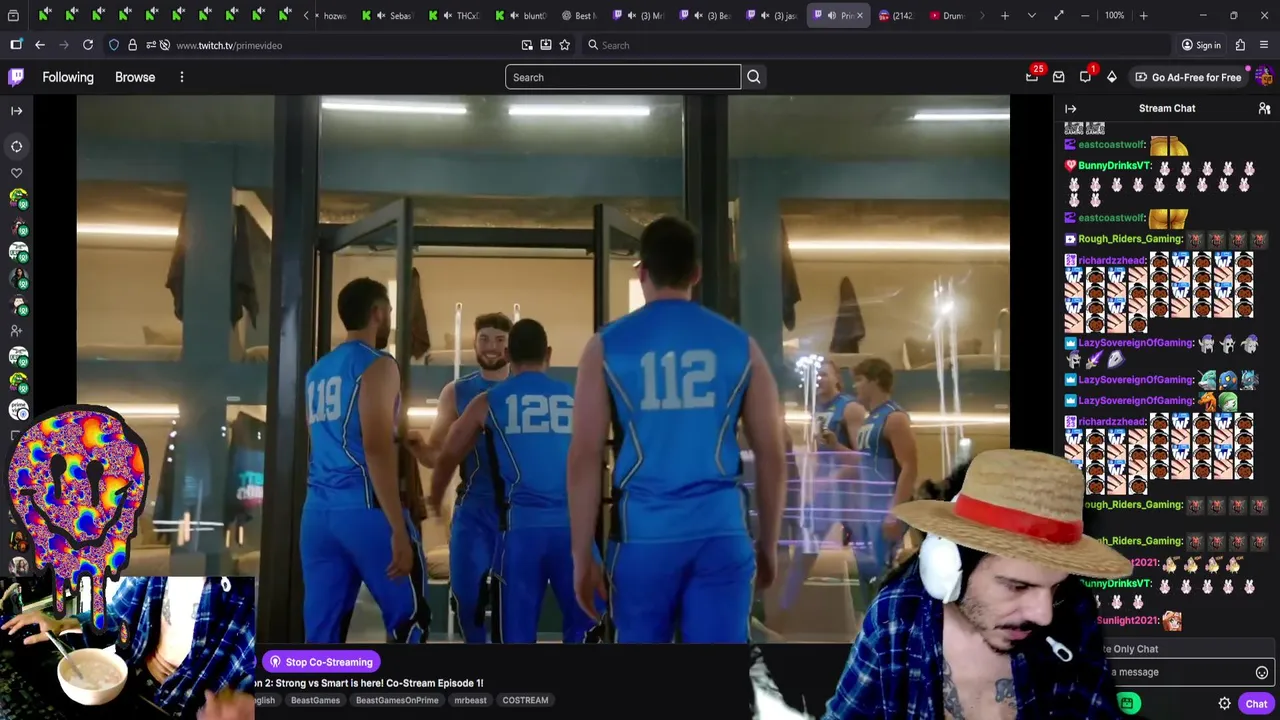Open the BeastGames tag

(x=315, y=700)
